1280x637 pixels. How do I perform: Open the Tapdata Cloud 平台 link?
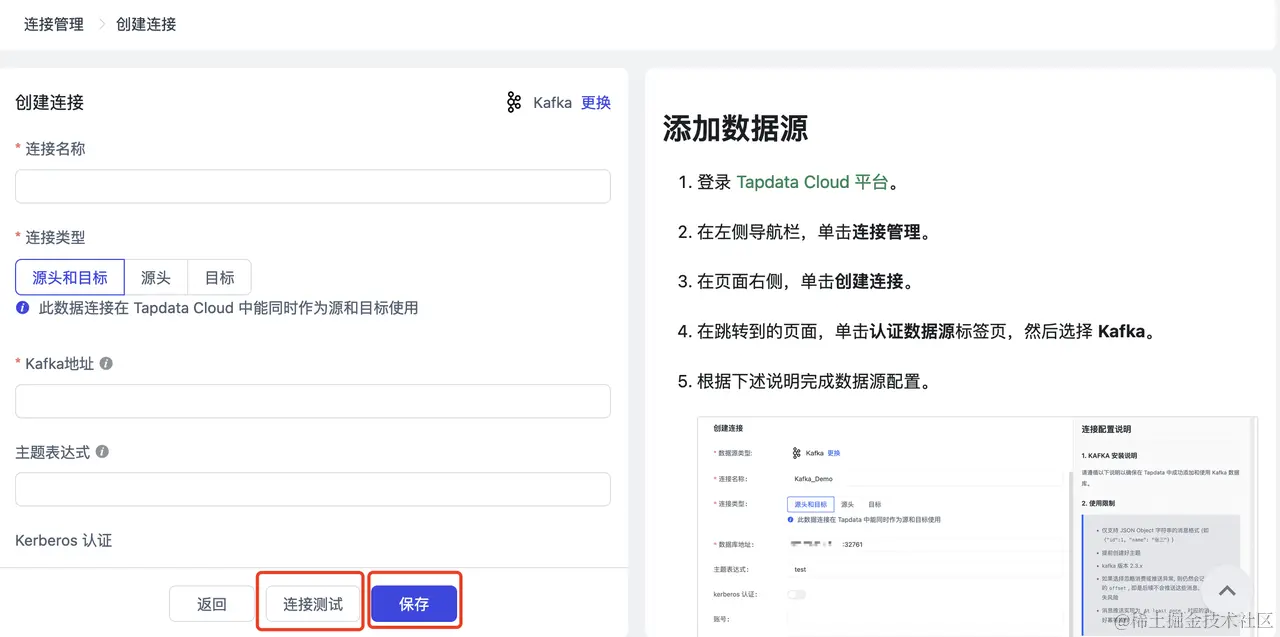pyautogui.click(x=812, y=182)
